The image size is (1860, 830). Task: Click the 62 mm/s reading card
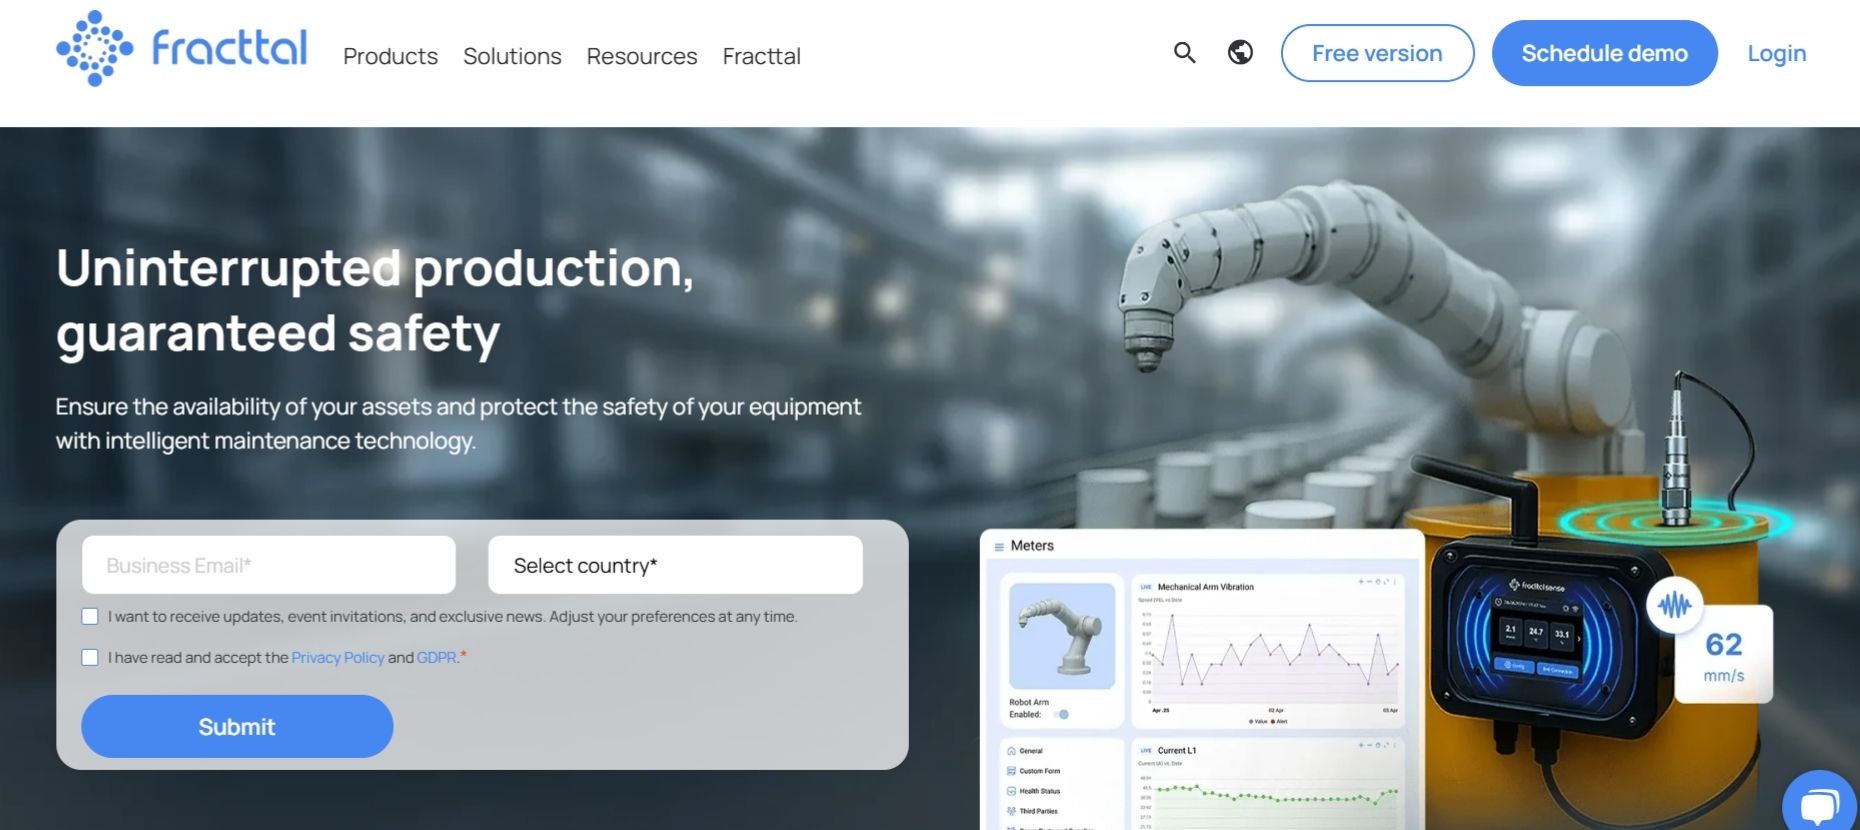pos(1724,655)
